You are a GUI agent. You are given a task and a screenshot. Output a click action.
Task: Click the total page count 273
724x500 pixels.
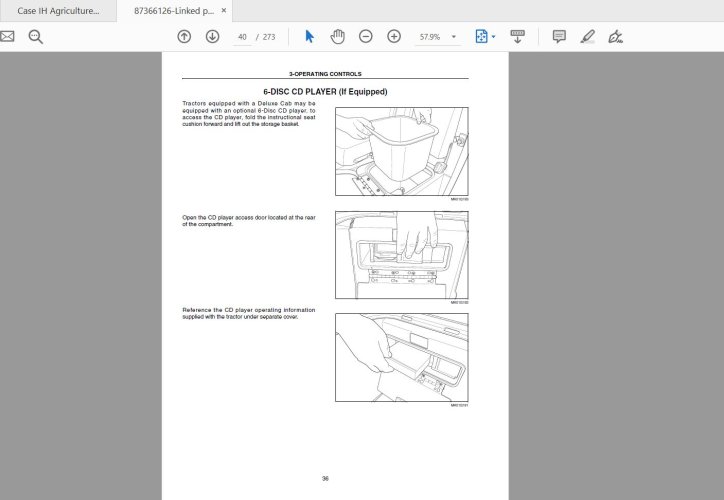click(269, 37)
